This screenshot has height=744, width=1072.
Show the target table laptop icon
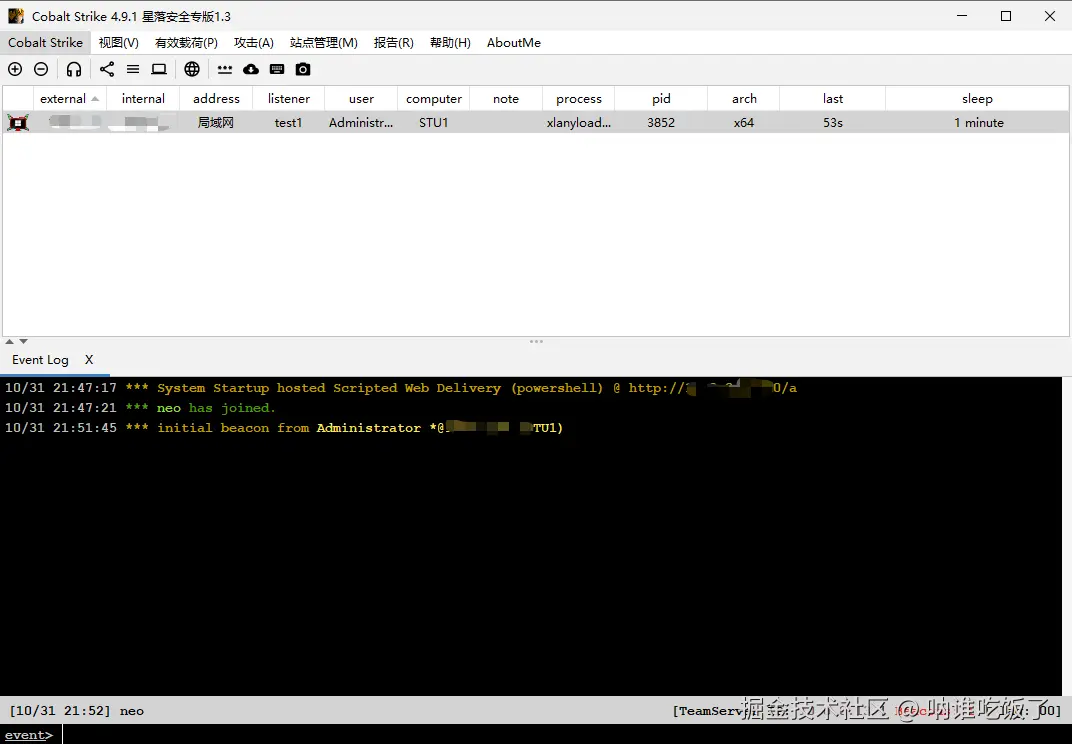pos(159,69)
